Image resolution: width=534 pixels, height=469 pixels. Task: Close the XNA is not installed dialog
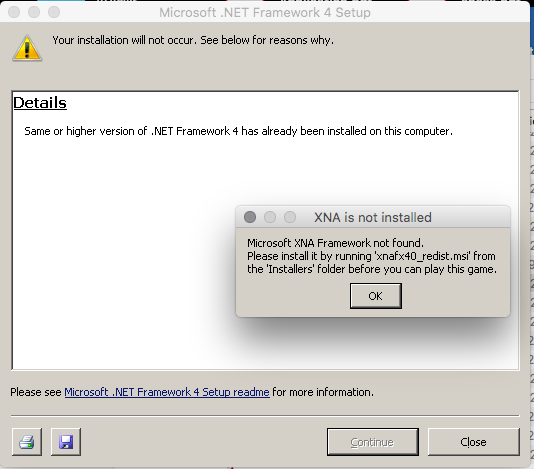pos(250,217)
